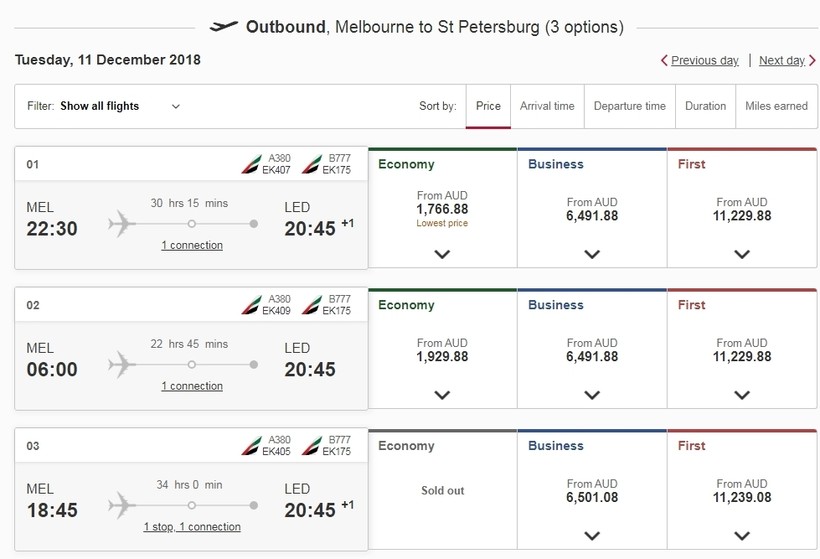Click the Emirates logo beside EK405

tap(251, 446)
